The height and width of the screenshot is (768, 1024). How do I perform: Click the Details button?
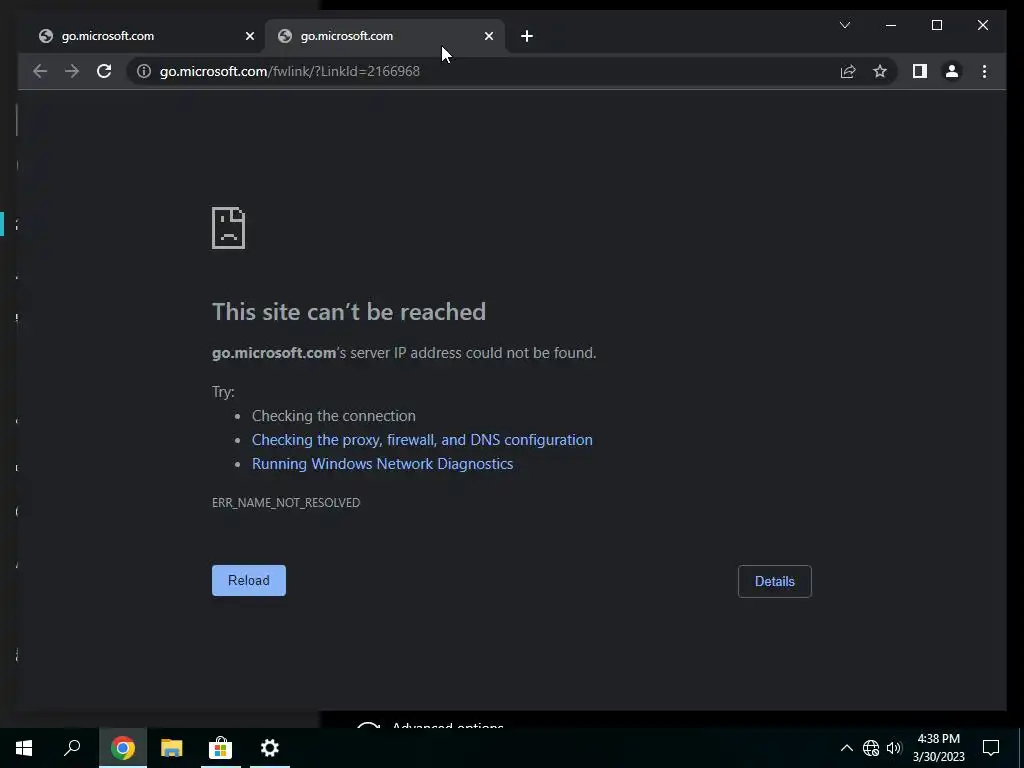(775, 581)
